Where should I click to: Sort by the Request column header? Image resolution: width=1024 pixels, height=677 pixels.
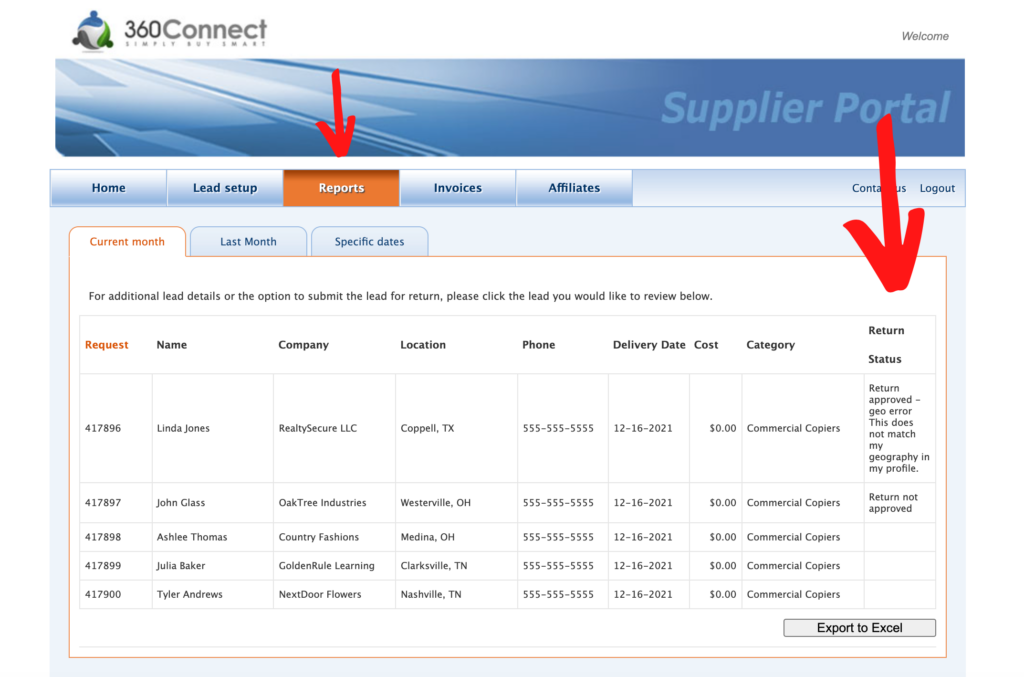click(106, 345)
